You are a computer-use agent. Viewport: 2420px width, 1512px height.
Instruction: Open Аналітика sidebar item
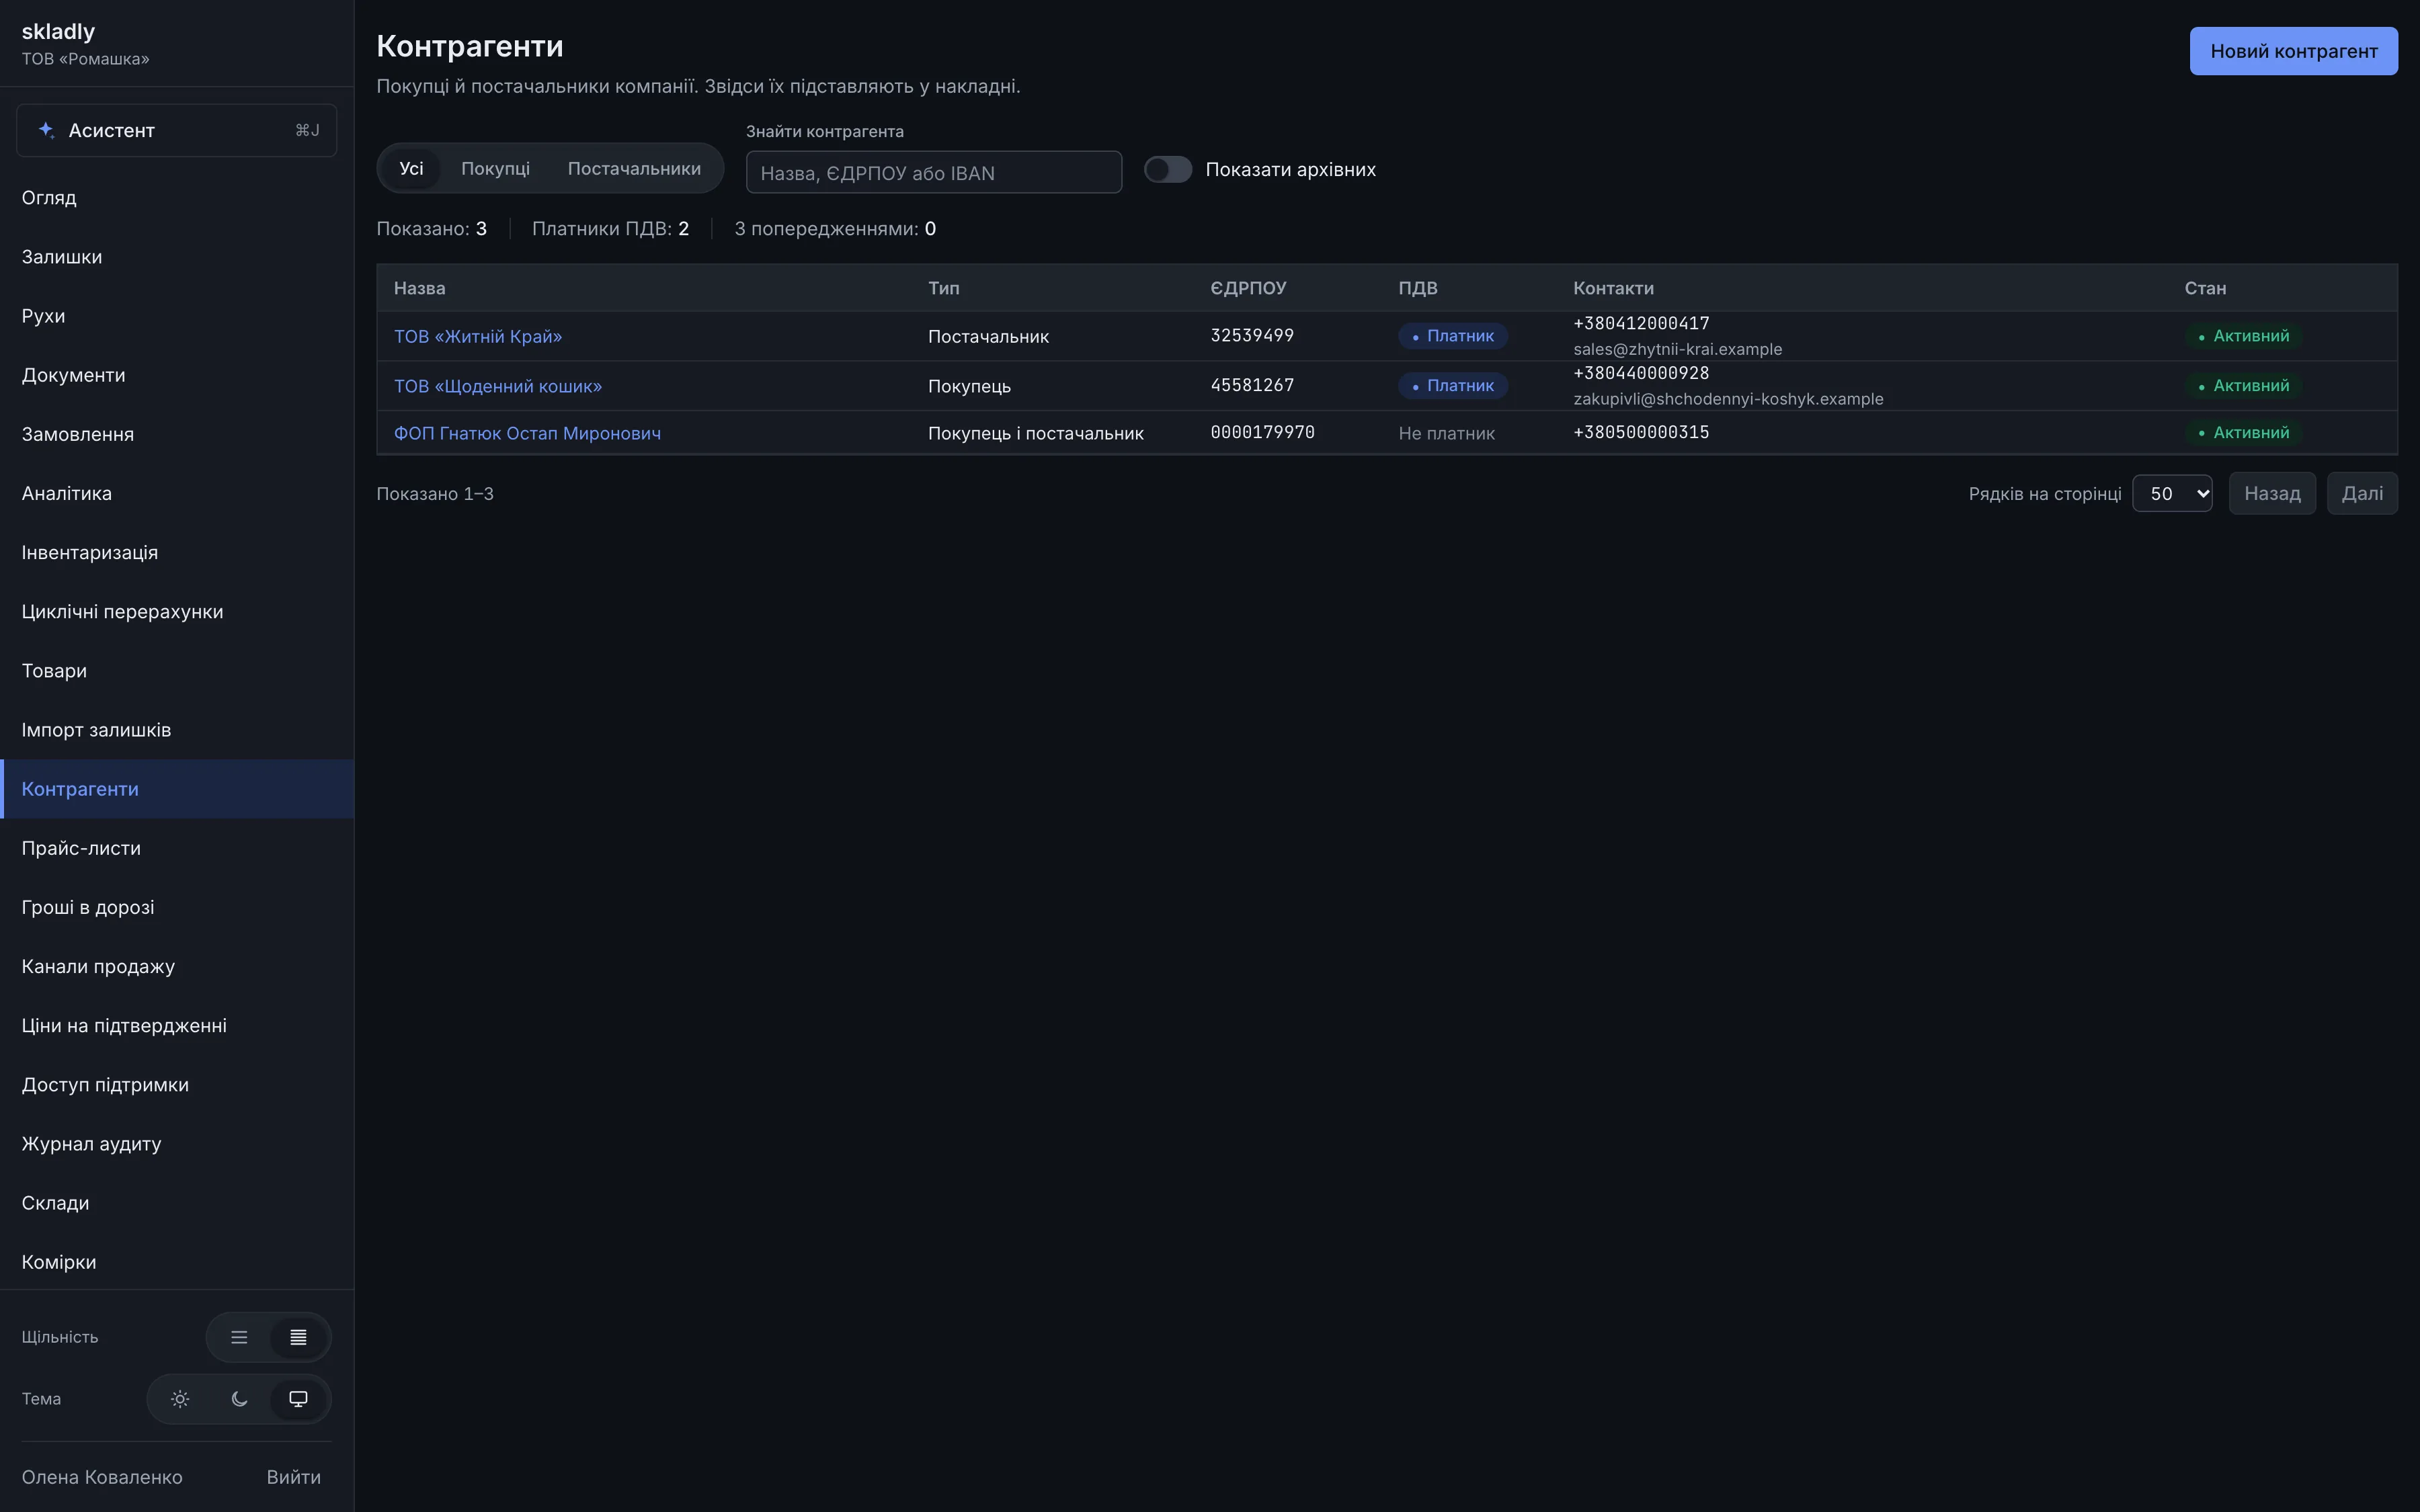177,493
